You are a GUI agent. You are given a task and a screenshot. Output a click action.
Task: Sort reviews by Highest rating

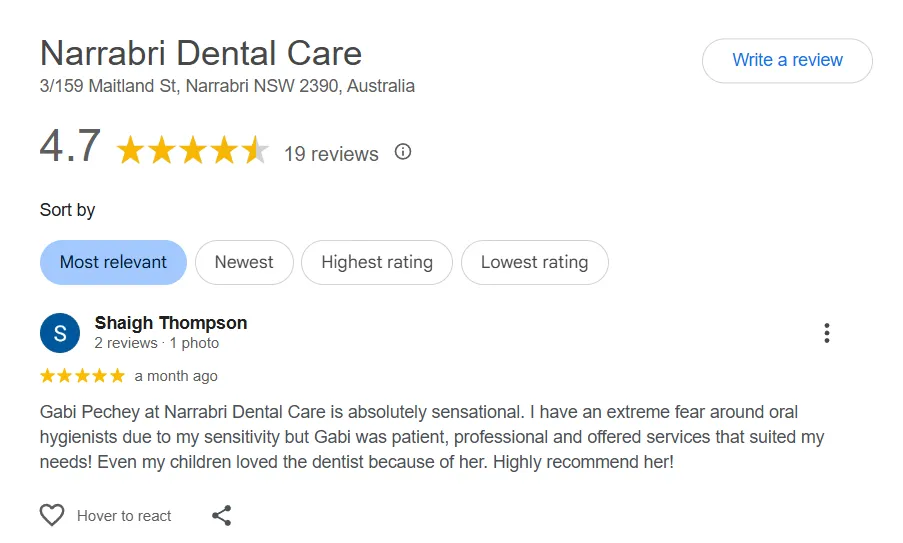[x=377, y=262]
